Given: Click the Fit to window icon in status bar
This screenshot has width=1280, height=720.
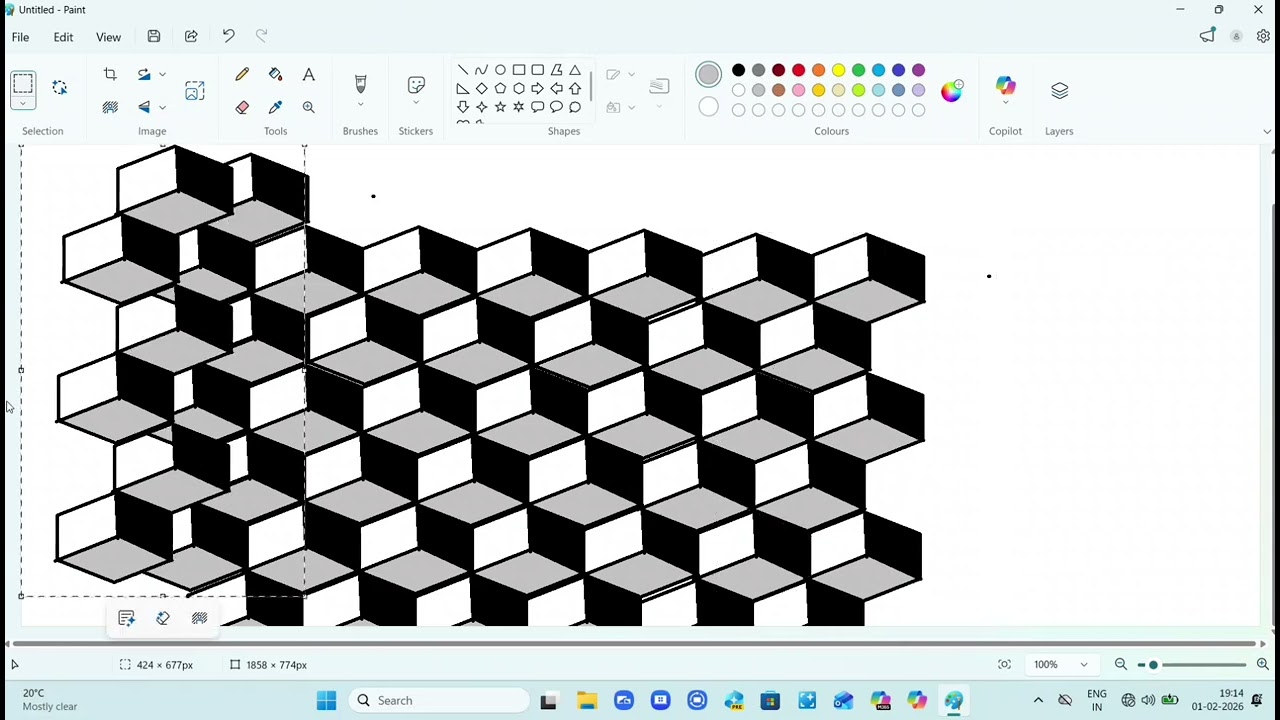Looking at the screenshot, I should pyautogui.click(x=1005, y=665).
